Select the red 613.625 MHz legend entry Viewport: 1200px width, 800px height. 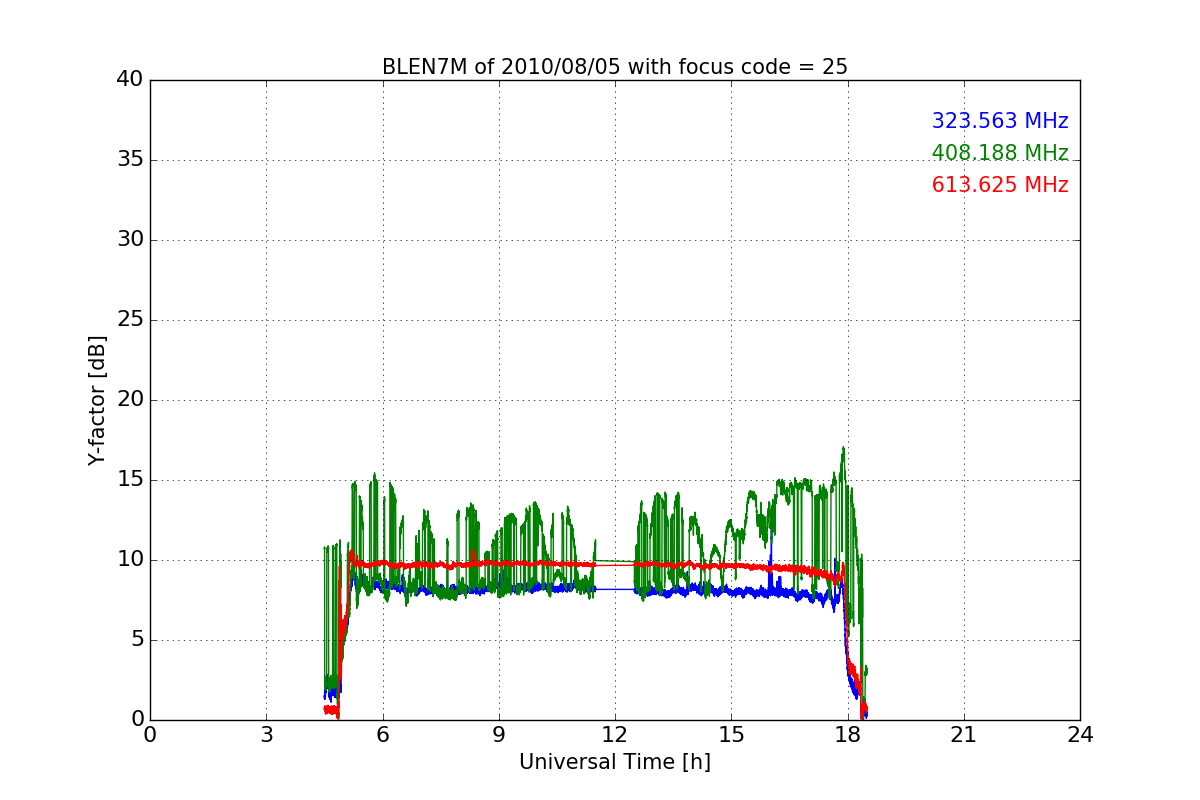click(999, 185)
